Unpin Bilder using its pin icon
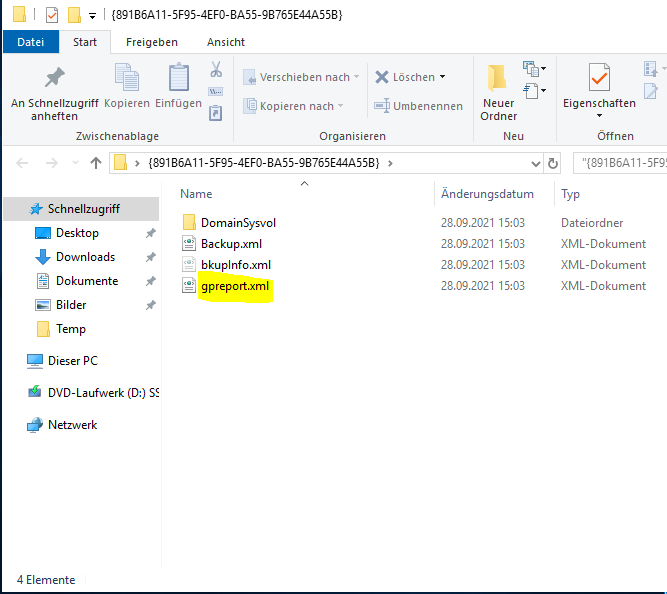 click(151, 305)
